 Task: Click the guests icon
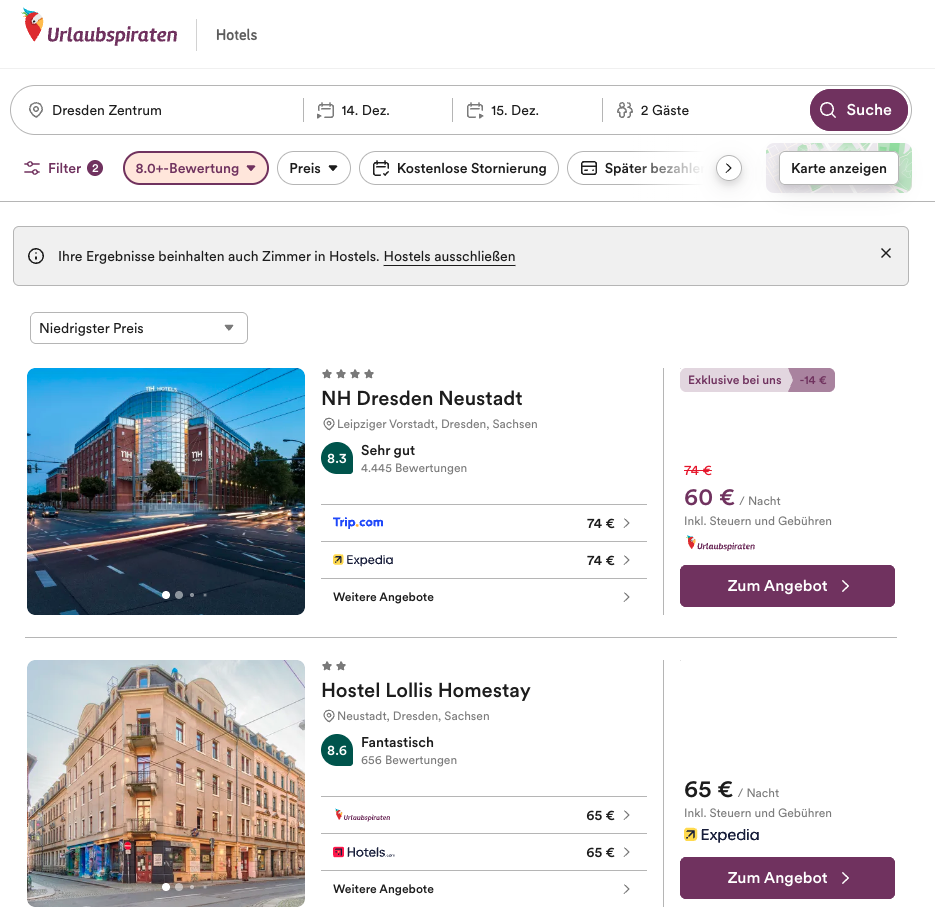pyautogui.click(x=625, y=110)
